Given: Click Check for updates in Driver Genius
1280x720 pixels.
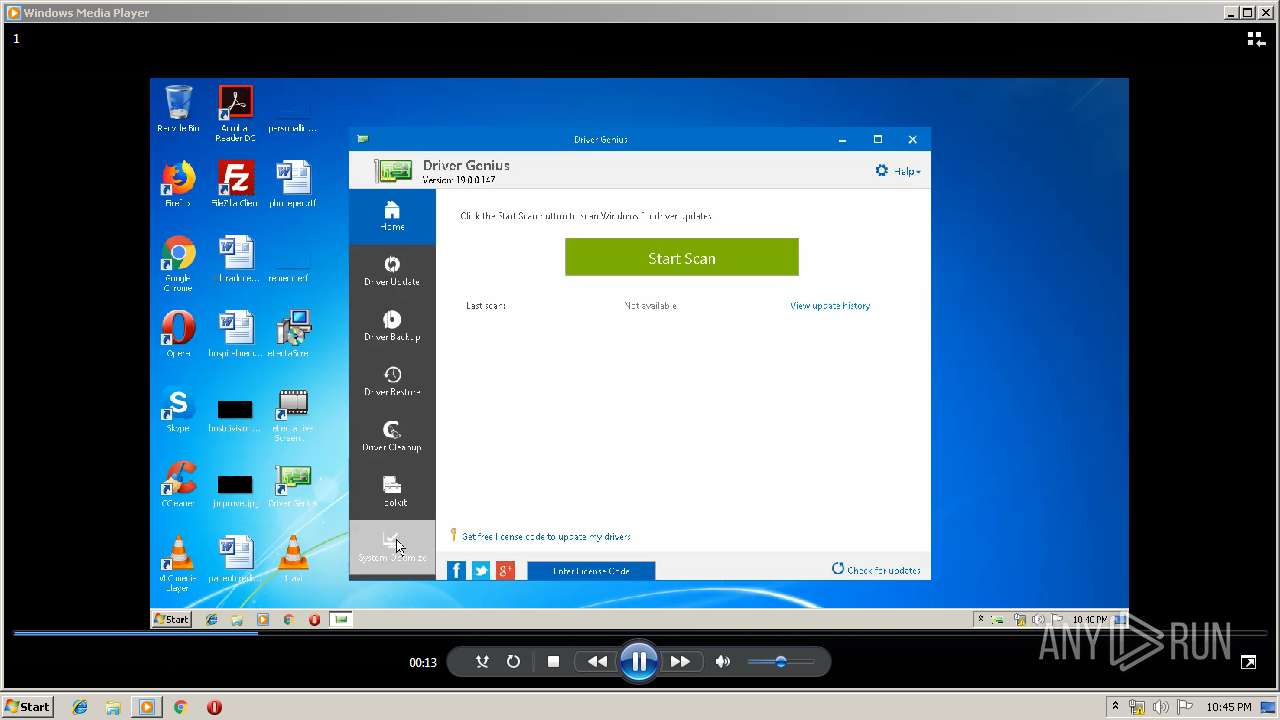Looking at the screenshot, I should (x=877, y=569).
